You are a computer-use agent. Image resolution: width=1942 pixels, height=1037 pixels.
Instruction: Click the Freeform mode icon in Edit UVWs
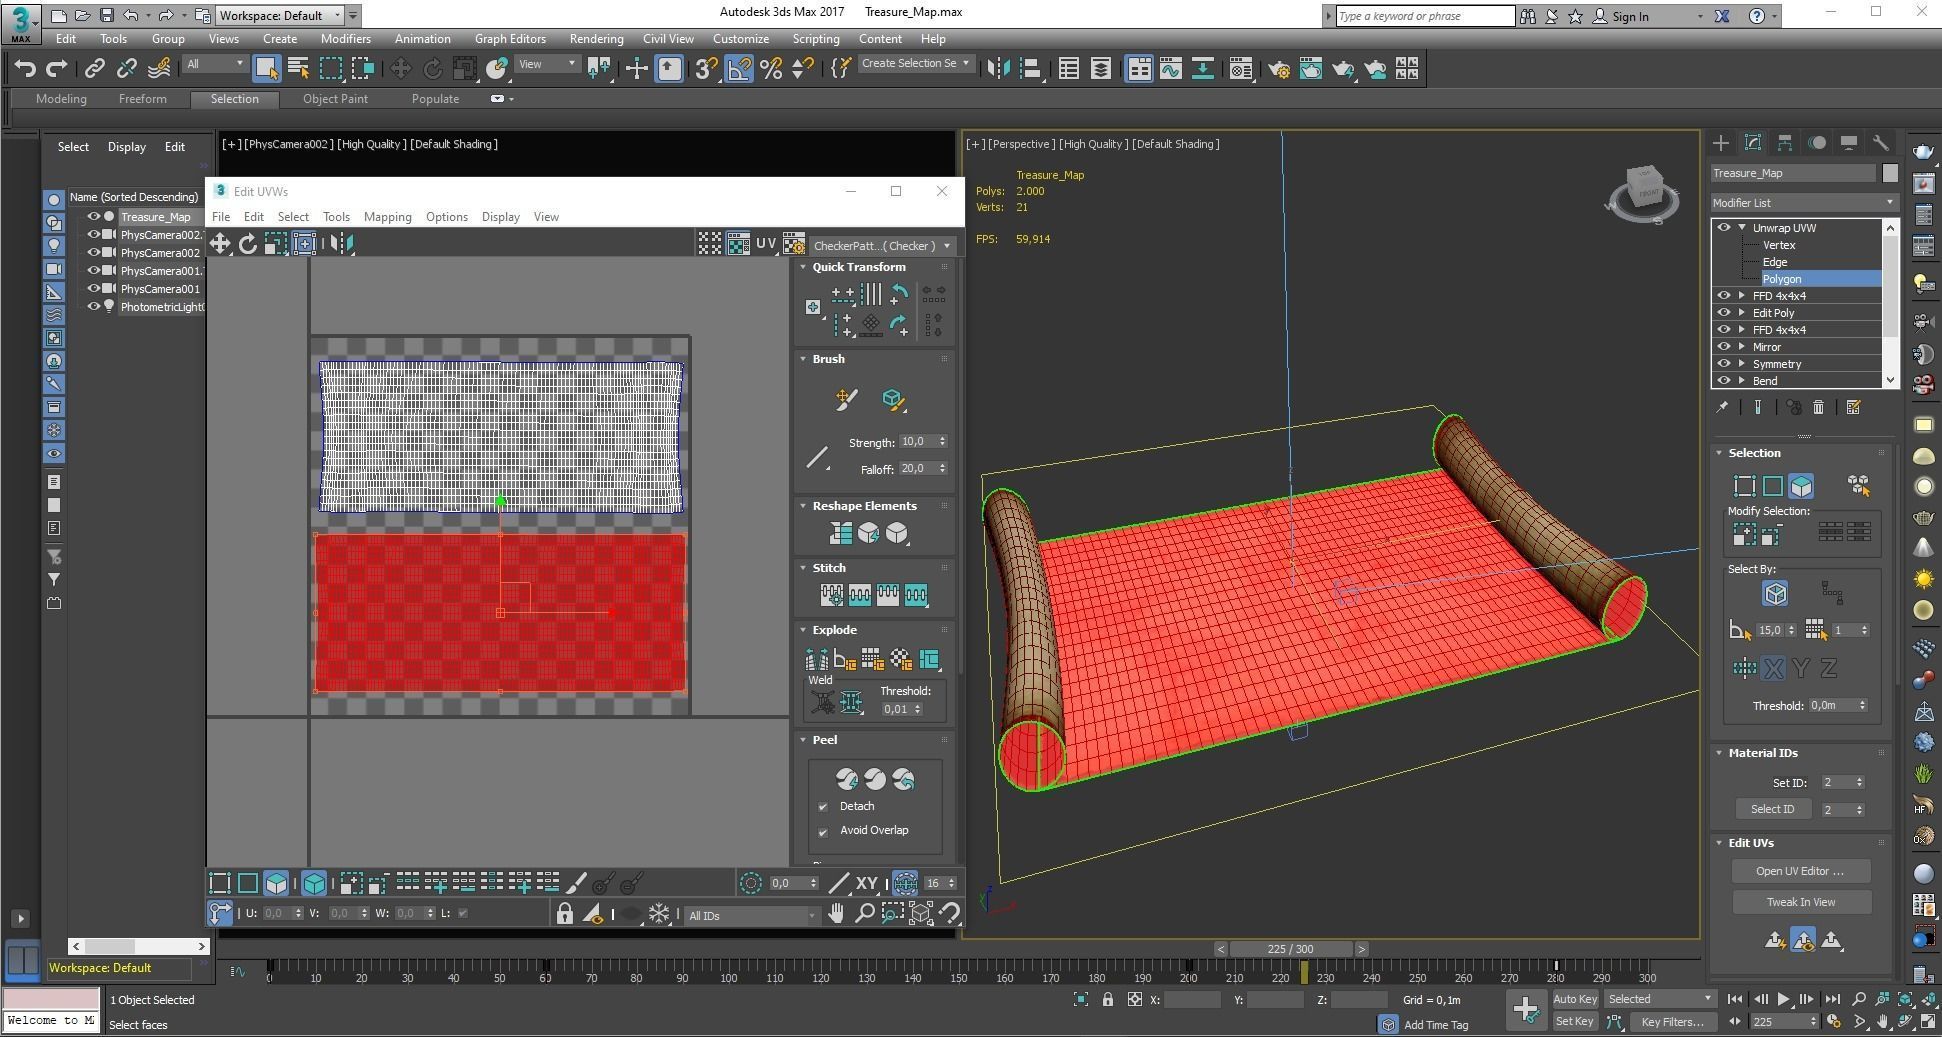(x=304, y=243)
